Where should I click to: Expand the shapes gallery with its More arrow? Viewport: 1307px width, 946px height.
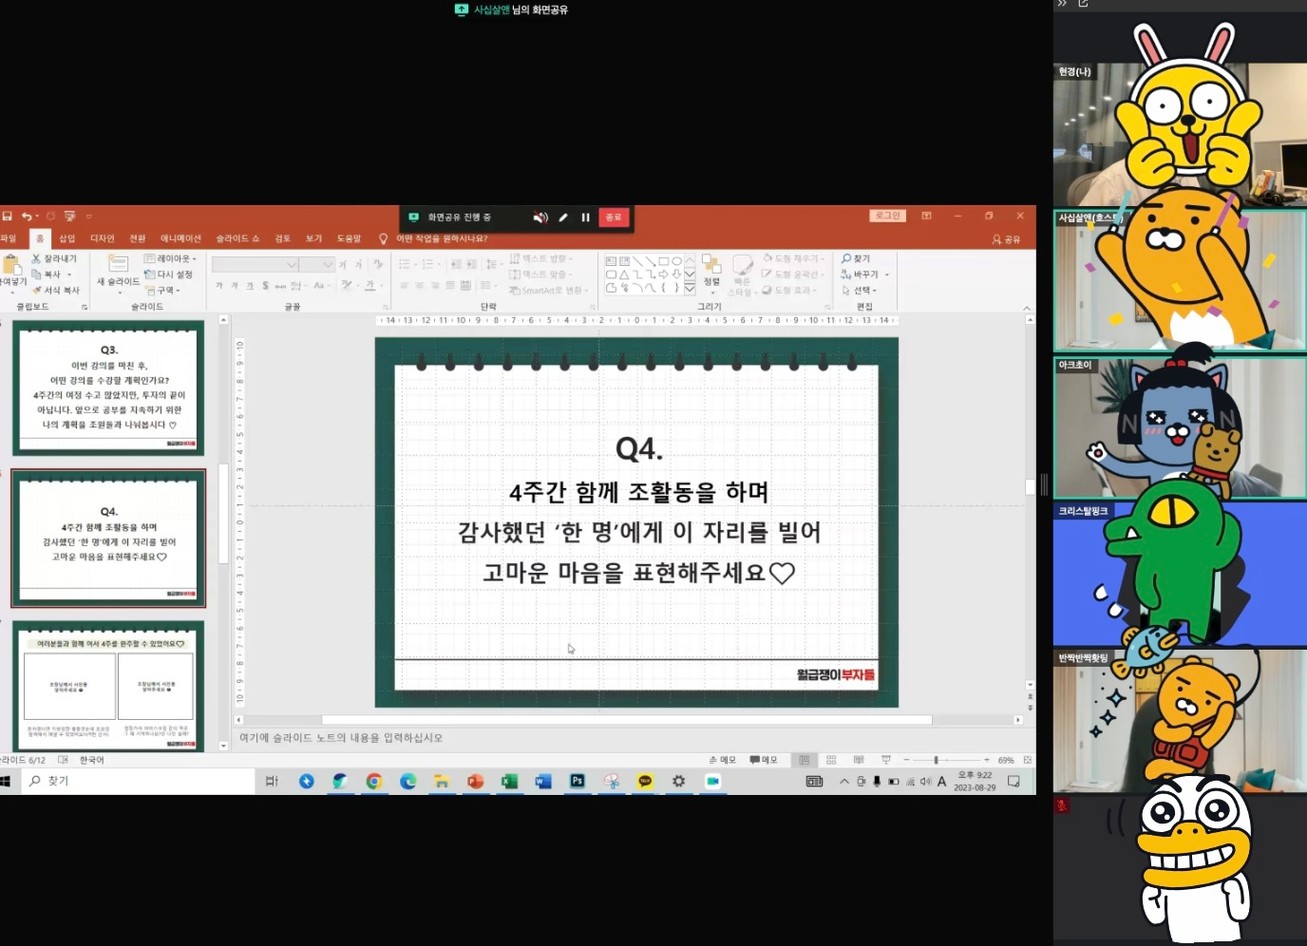(x=689, y=289)
